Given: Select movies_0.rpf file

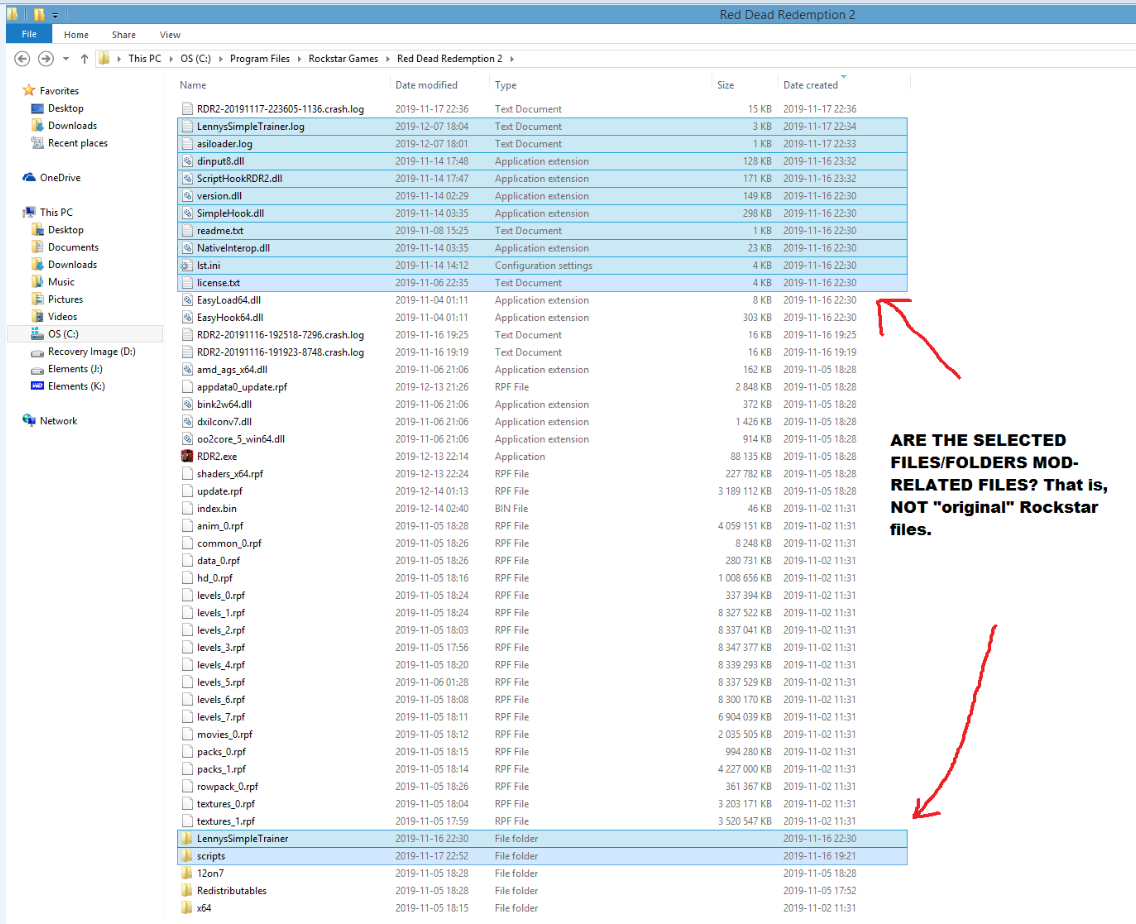Looking at the screenshot, I should 542,734.
